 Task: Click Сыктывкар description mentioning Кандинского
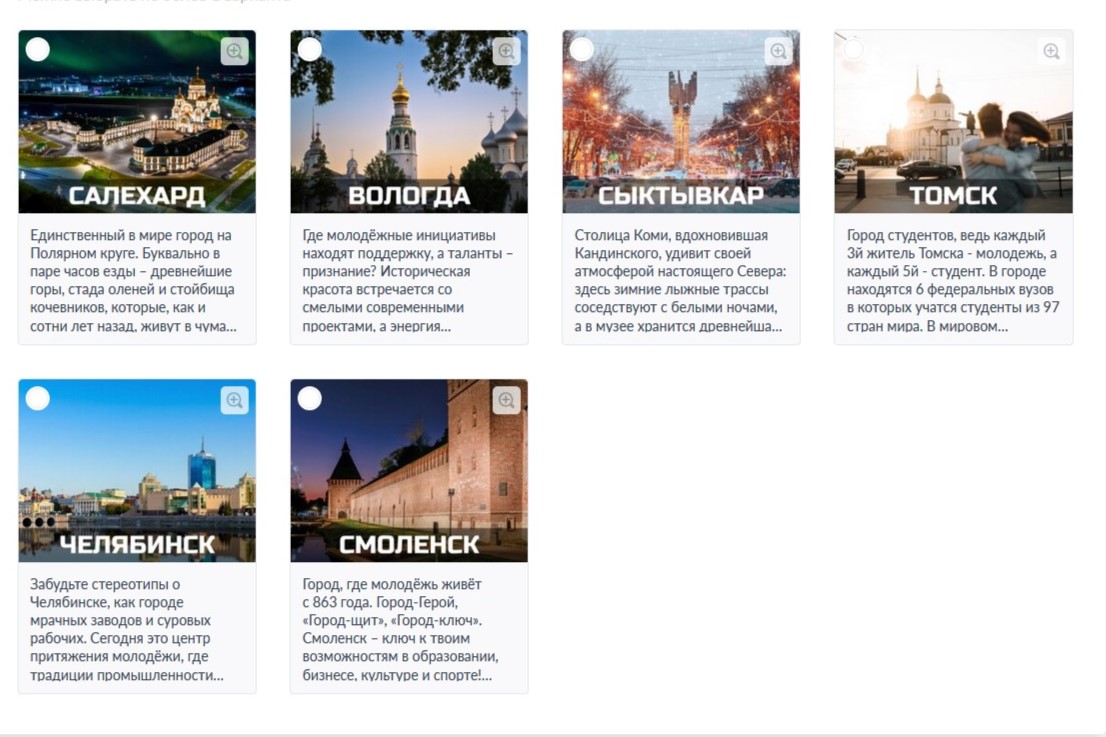681,280
